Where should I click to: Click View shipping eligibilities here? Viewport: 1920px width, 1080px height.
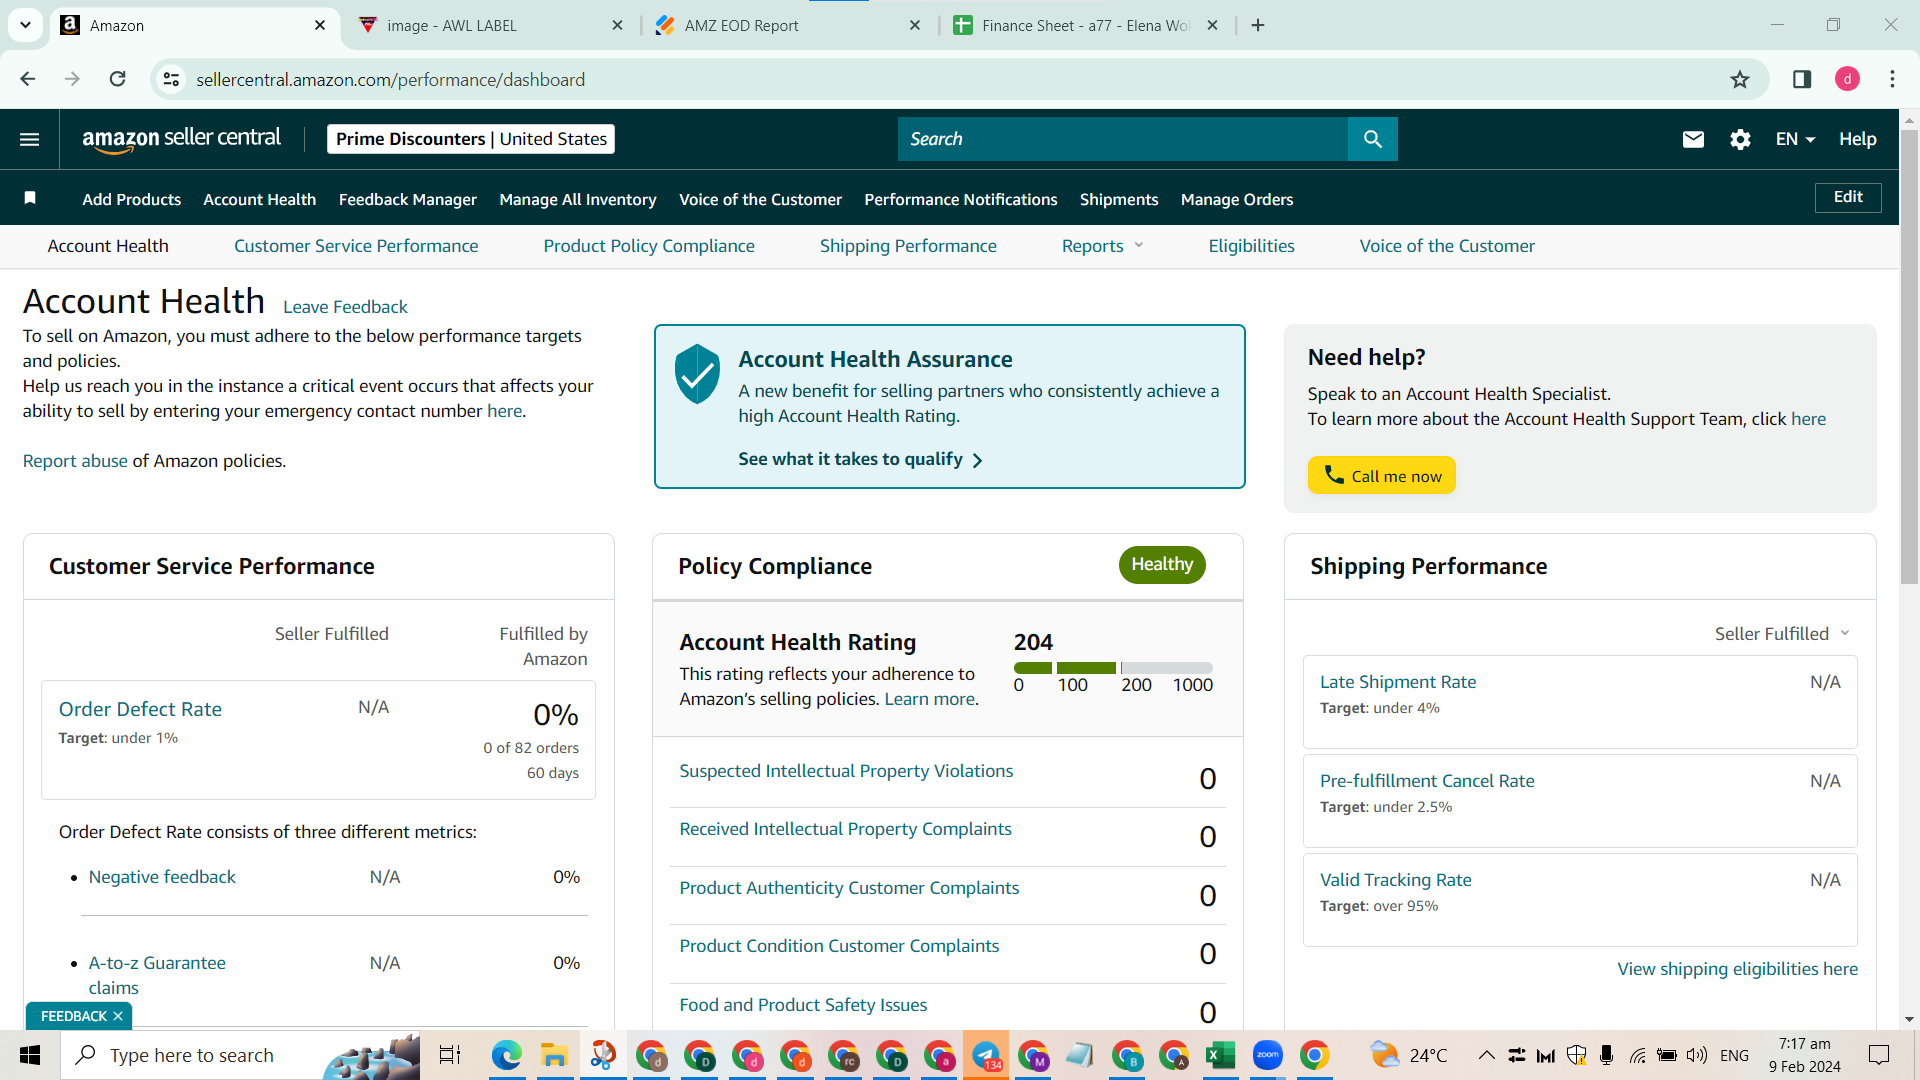pos(1737,969)
